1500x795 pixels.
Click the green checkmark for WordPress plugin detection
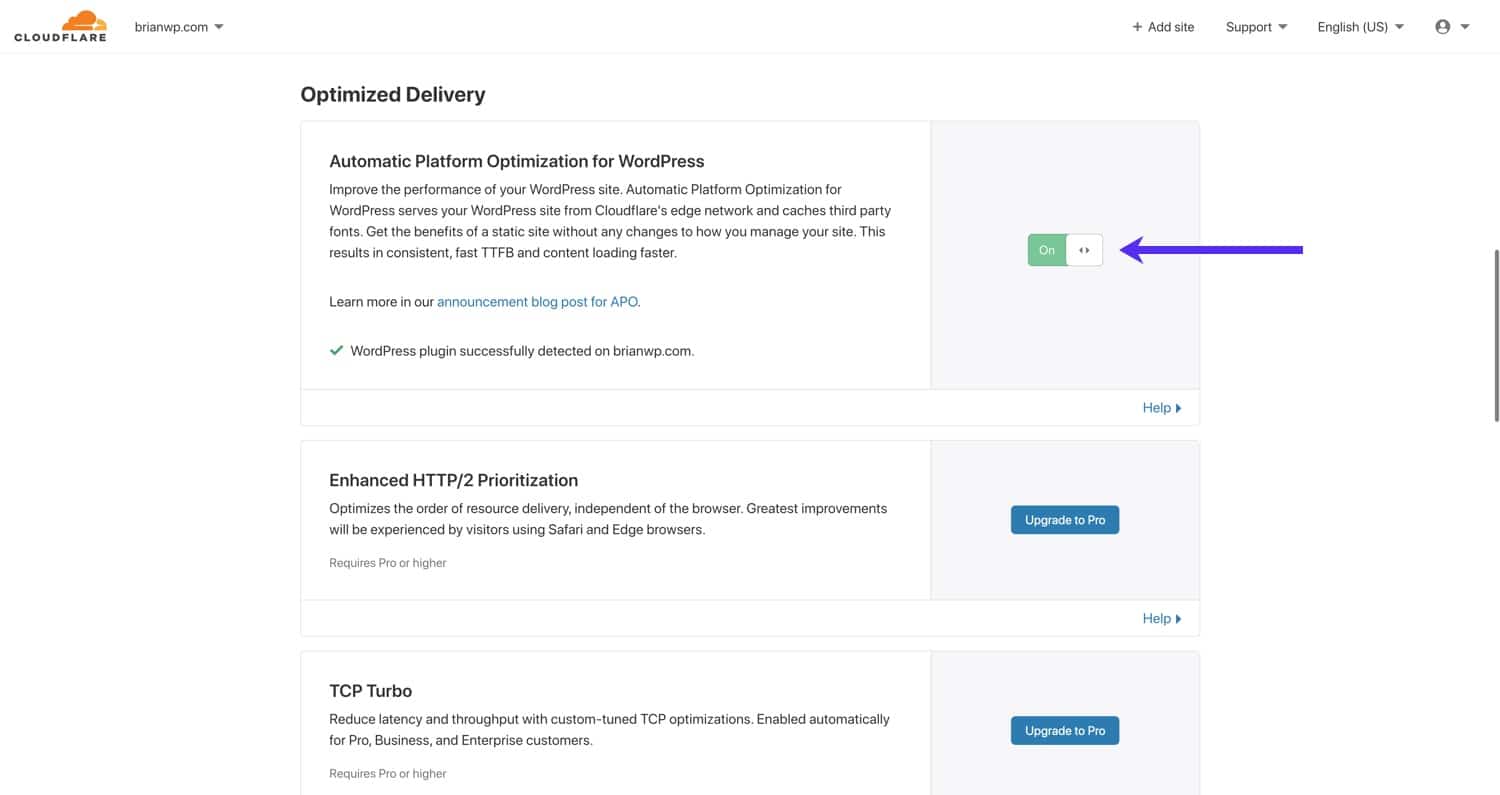click(x=336, y=350)
